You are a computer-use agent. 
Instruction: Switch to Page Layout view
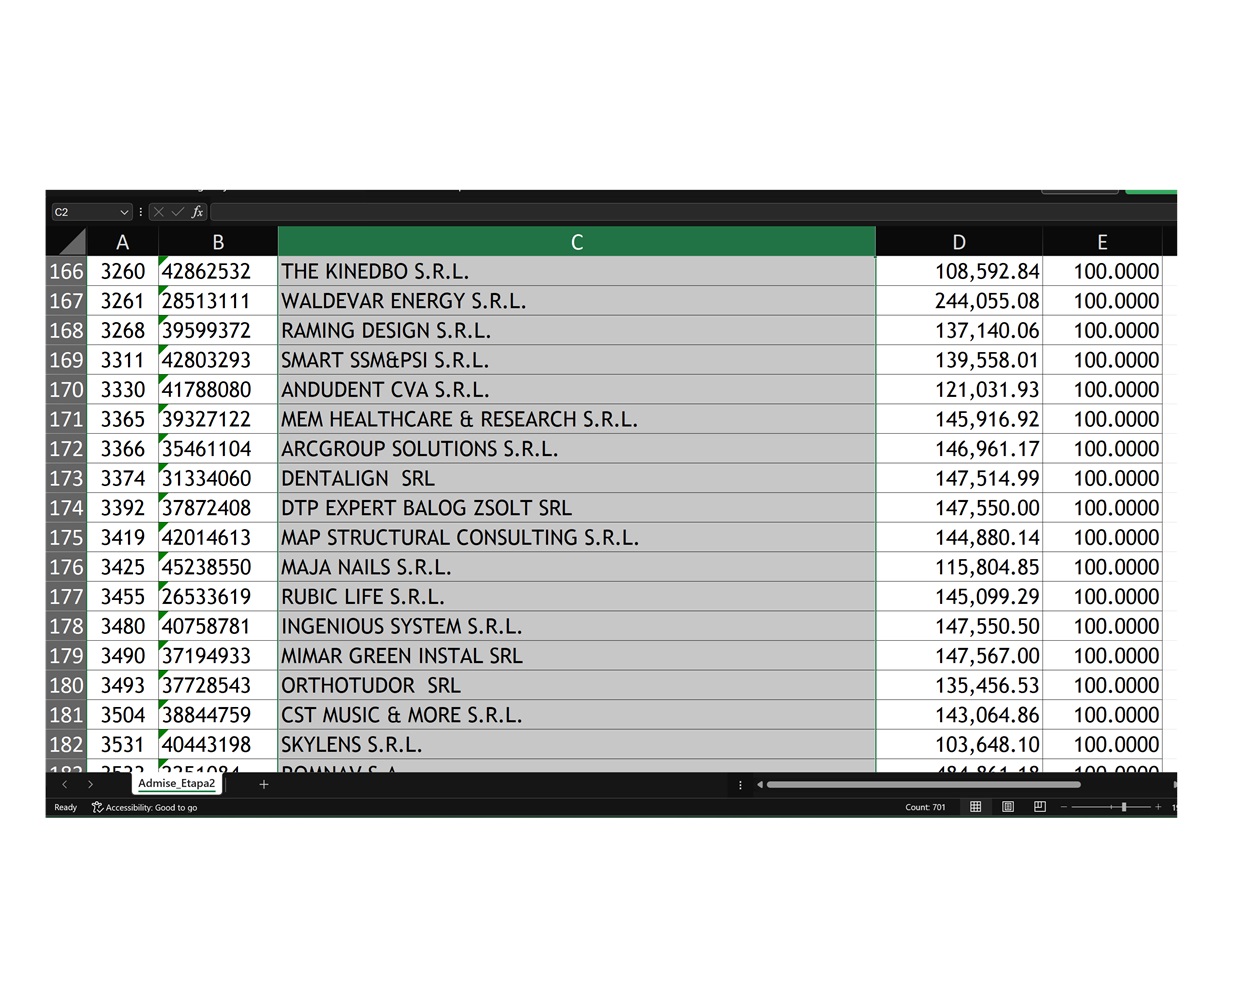(x=1008, y=807)
